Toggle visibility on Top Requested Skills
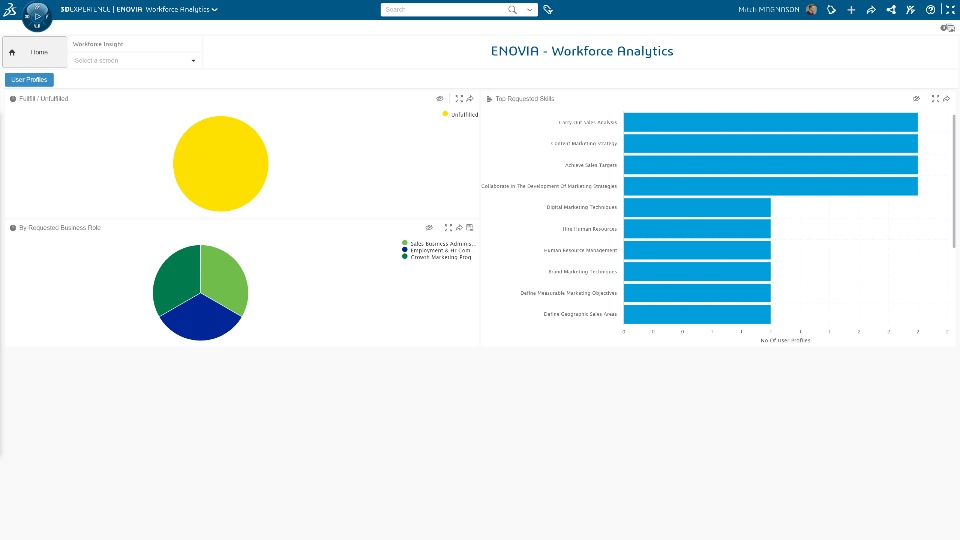Viewport: 960px width, 540px height. coord(917,99)
